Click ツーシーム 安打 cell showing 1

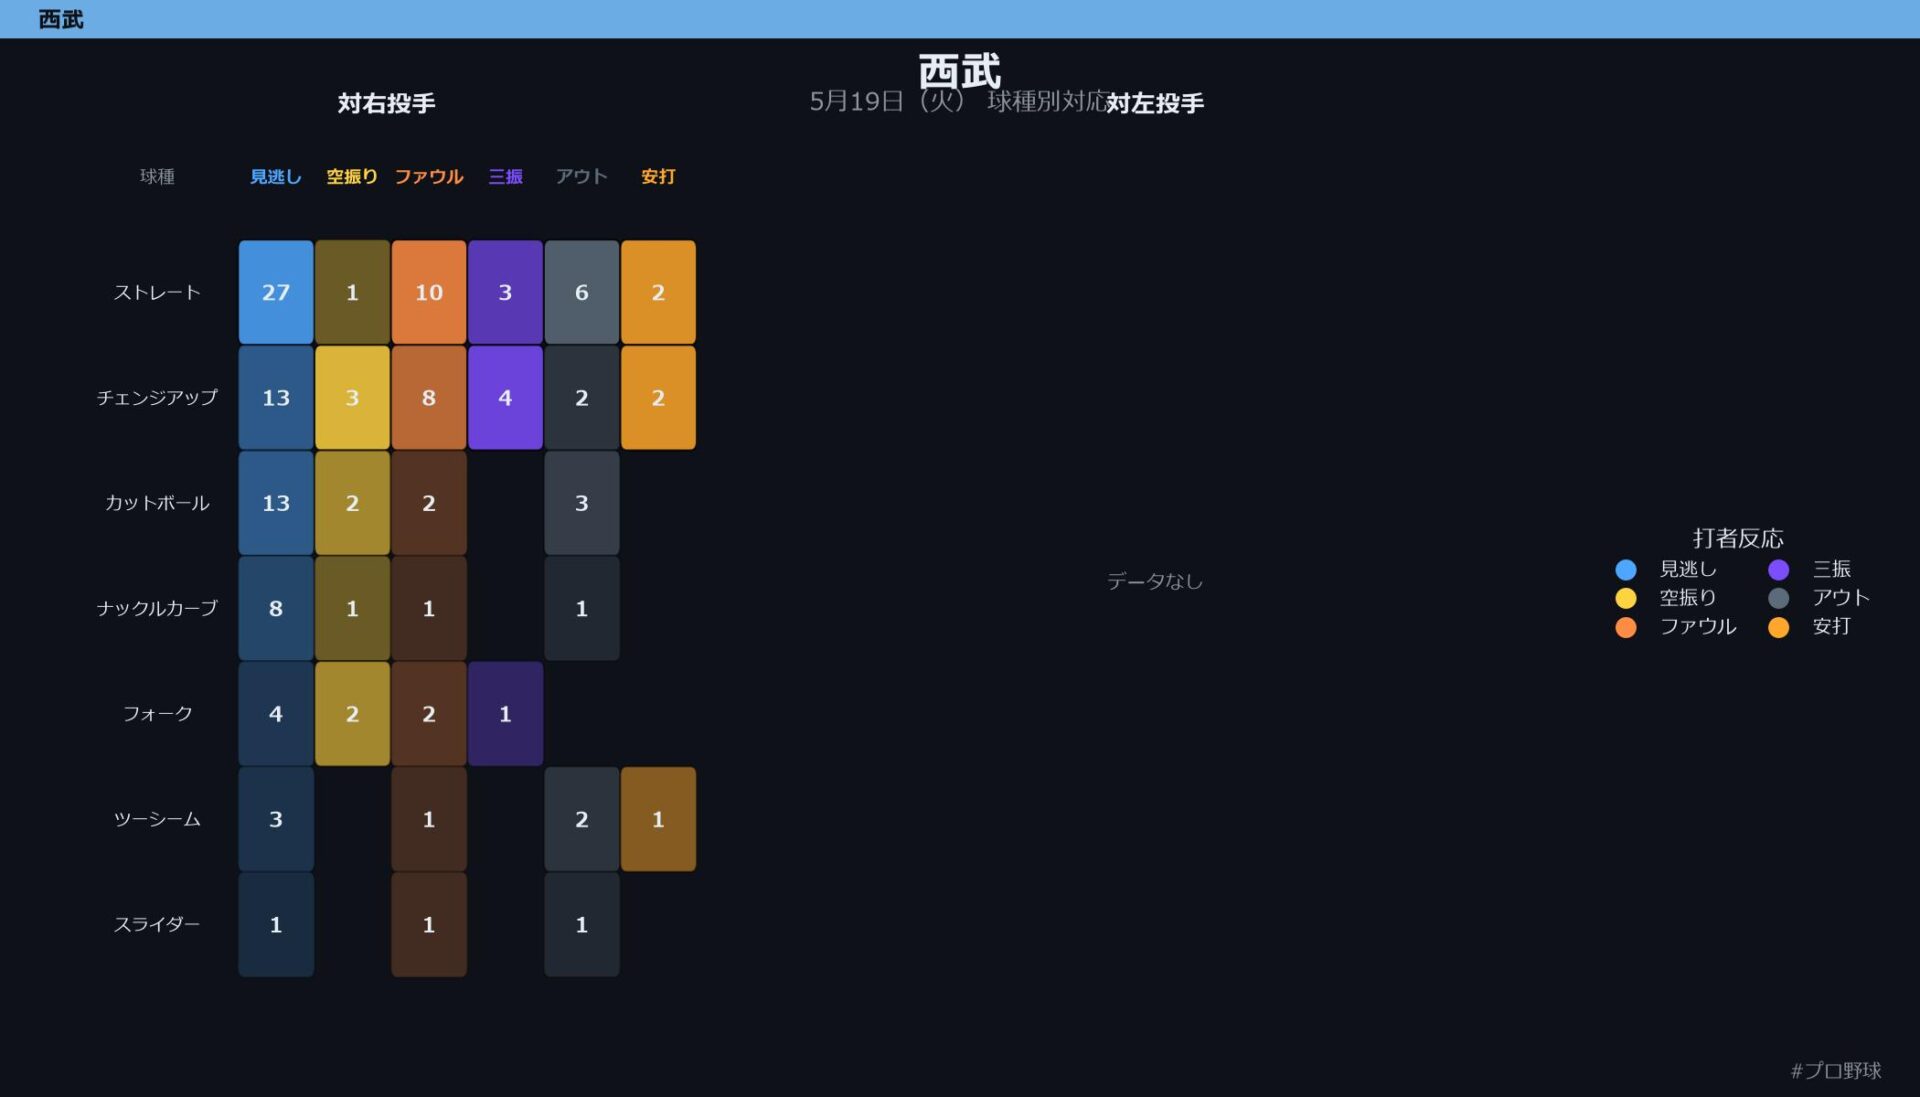click(658, 819)
